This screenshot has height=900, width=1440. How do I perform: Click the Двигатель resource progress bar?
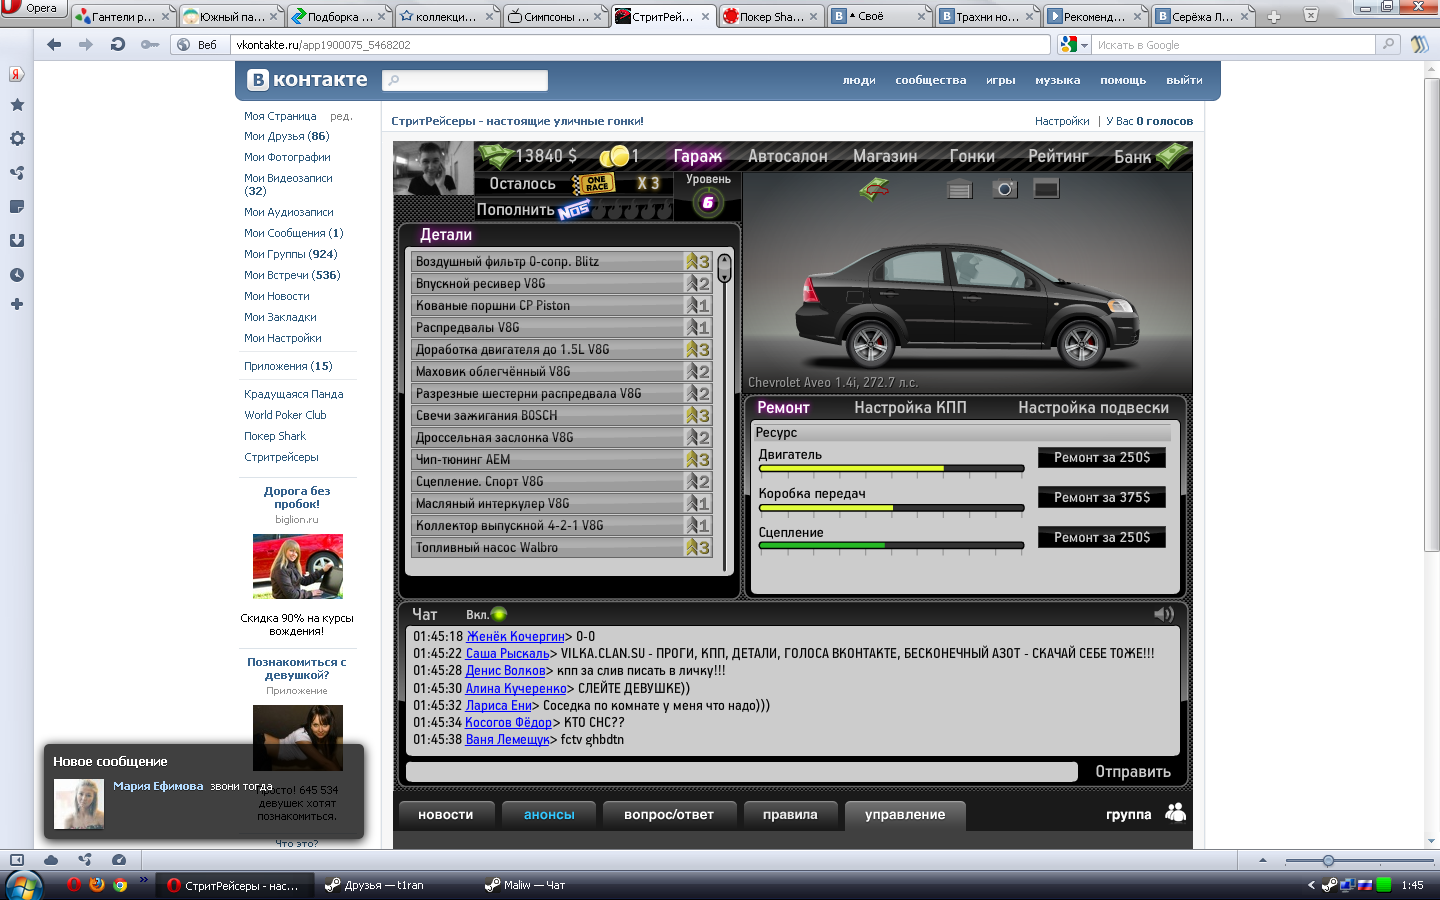point(891,468)
